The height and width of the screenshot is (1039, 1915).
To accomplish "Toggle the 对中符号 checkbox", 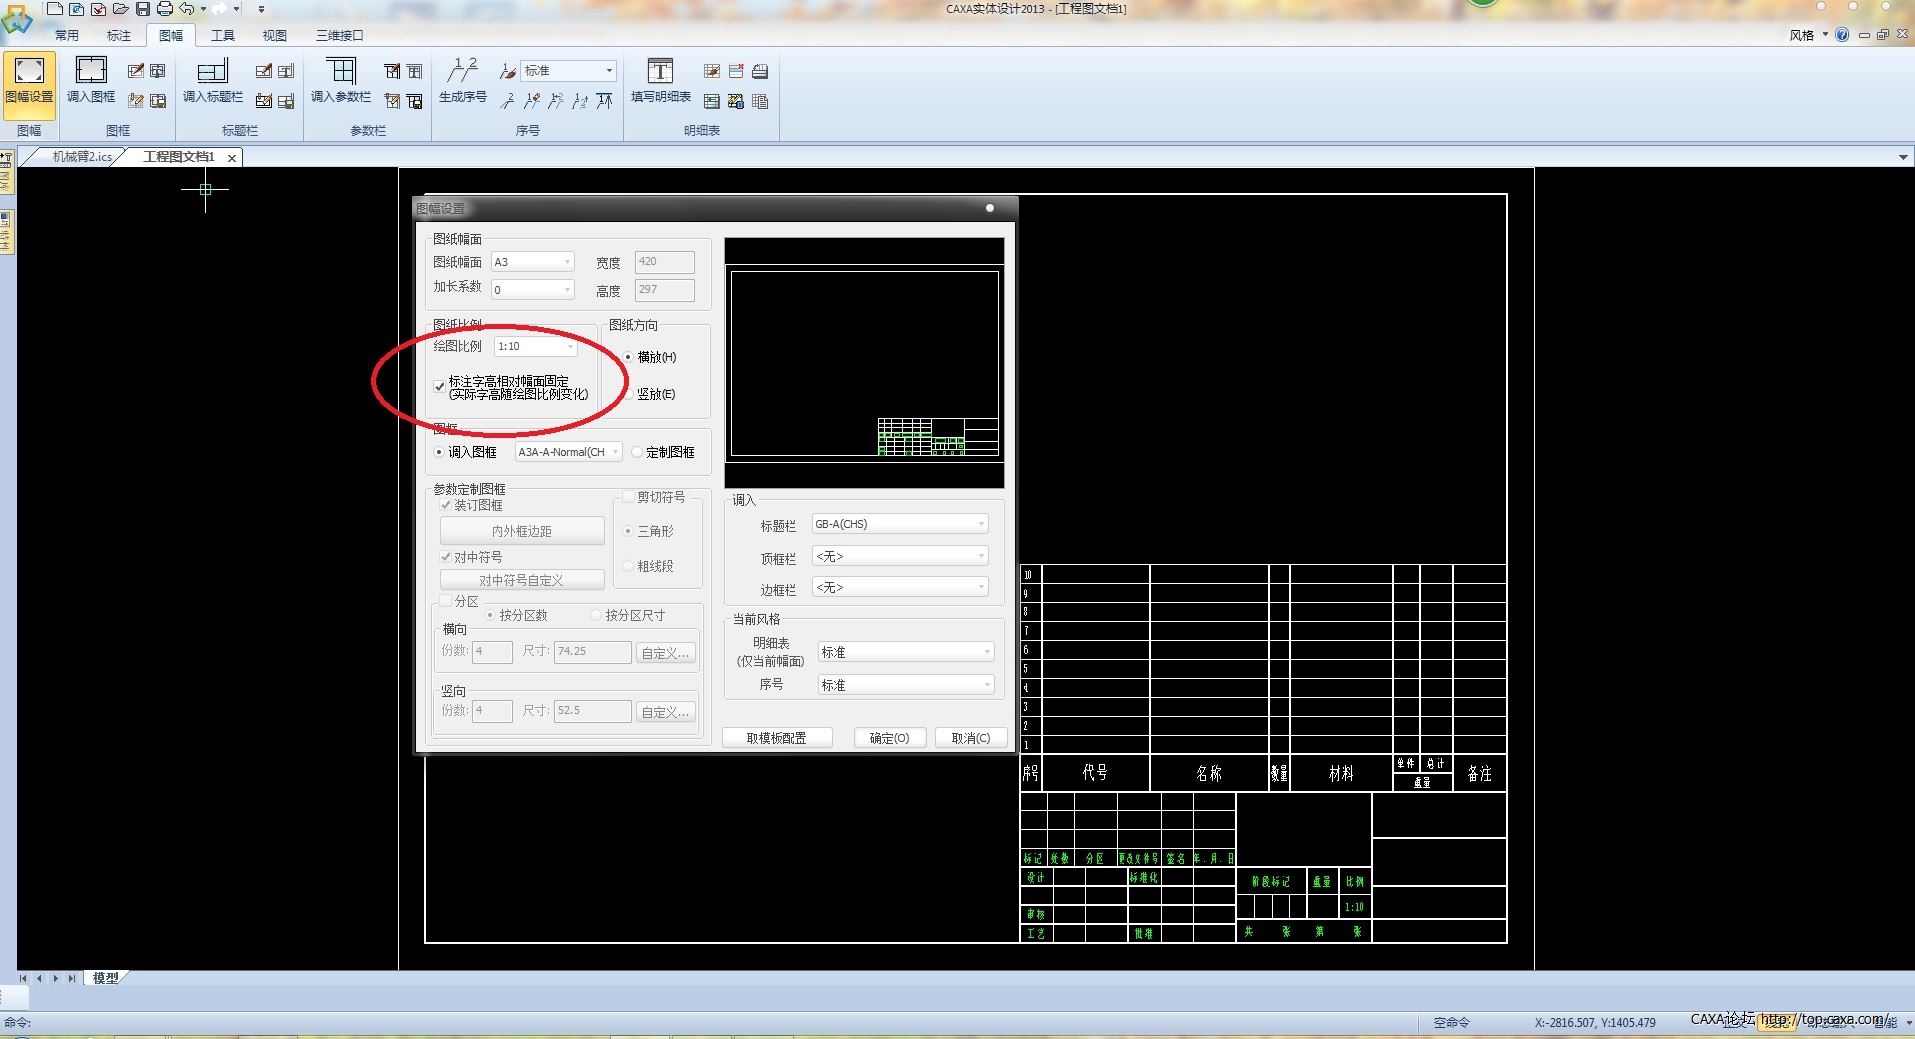I will [x=446, y=557].
